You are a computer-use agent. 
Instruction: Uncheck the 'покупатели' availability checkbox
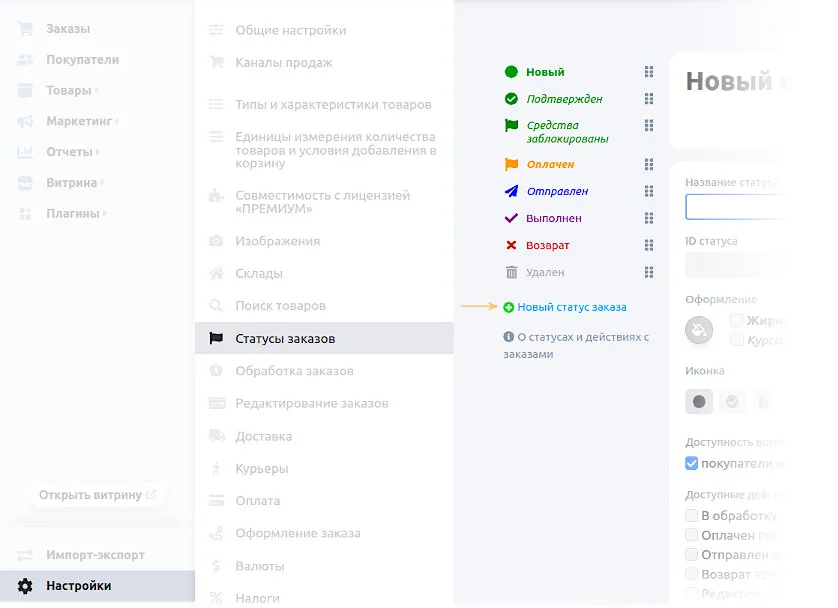[x=692, y=463]
